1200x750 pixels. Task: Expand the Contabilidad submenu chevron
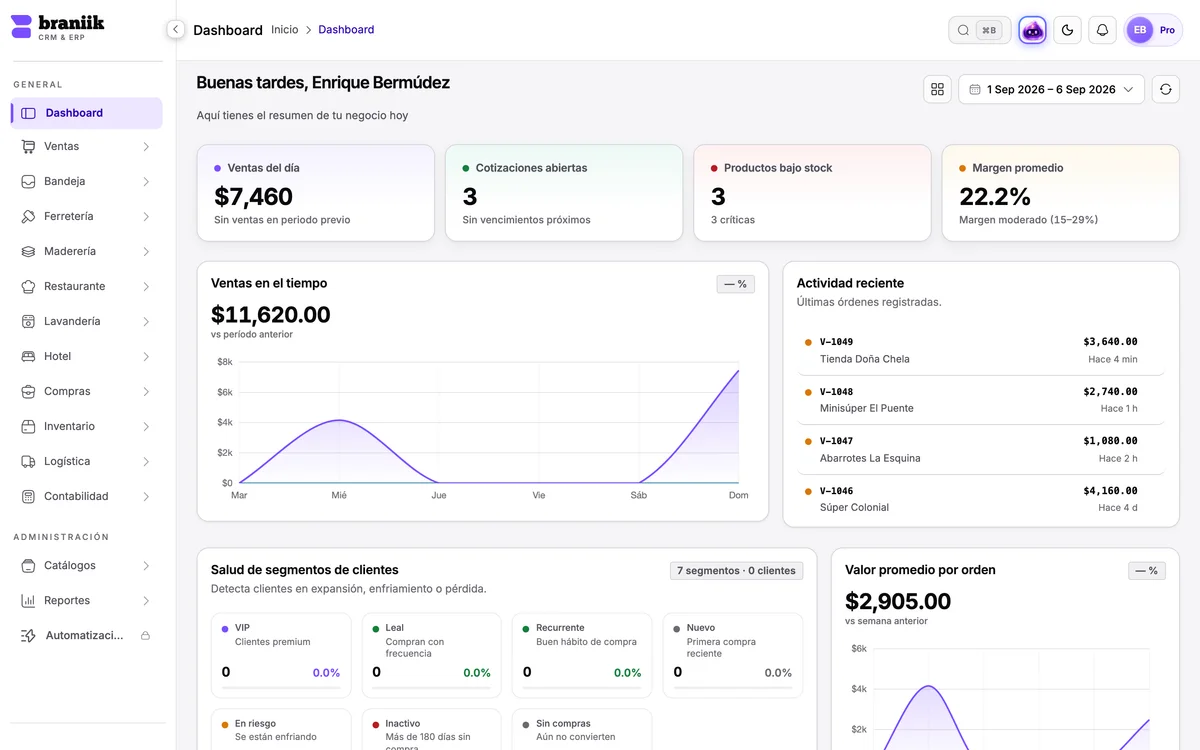click(146, 496)
